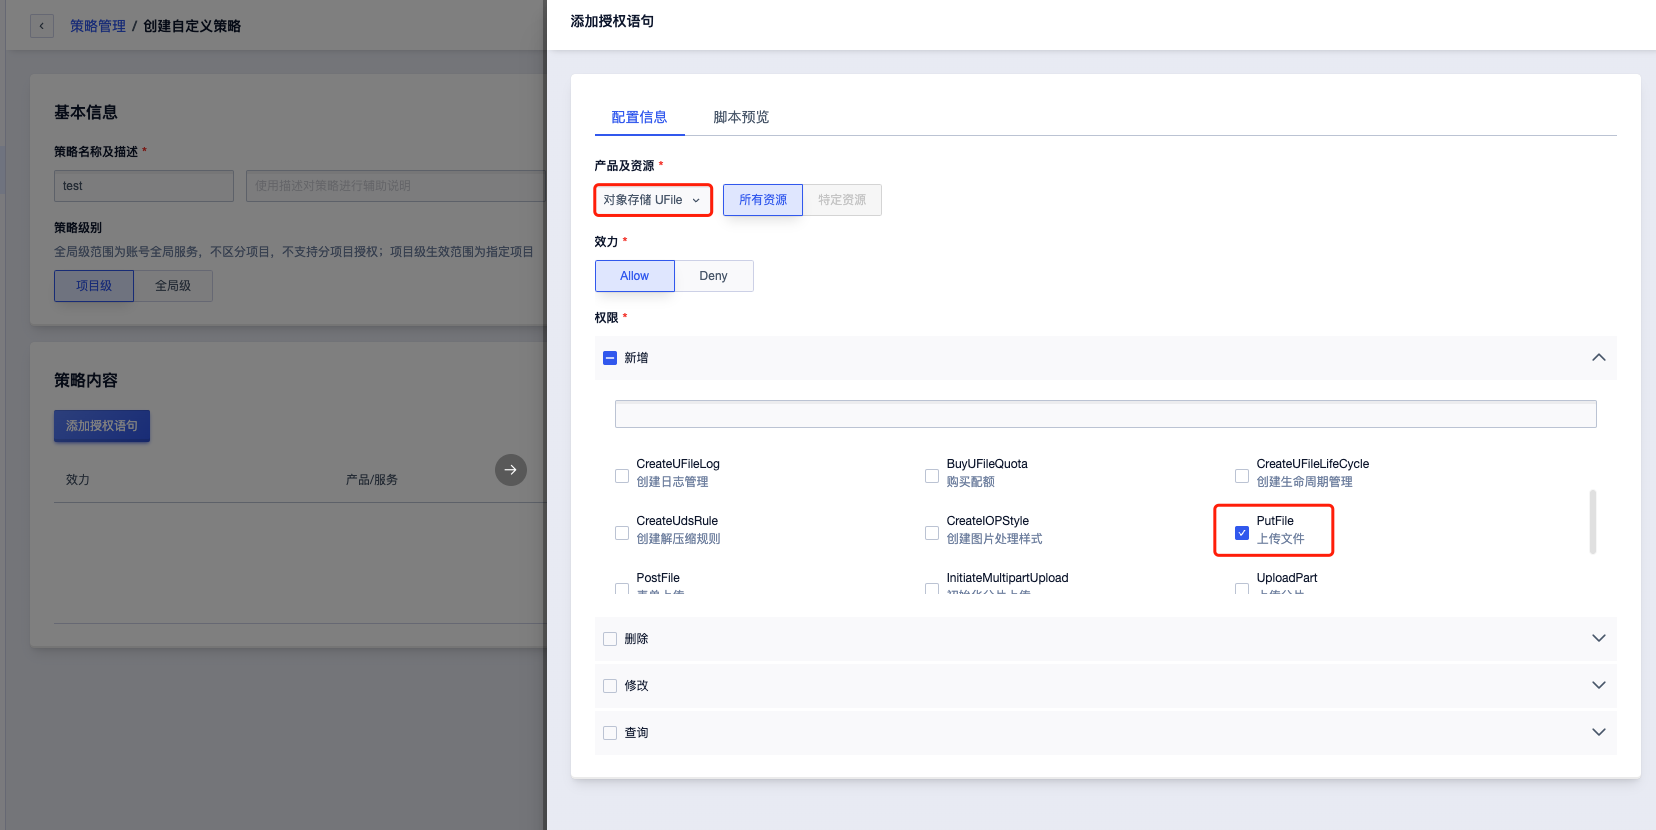This screenshot has width=1656, height=830.
Task: Toggle the 新增 group checkbox
Action: (x=610, y=358)
